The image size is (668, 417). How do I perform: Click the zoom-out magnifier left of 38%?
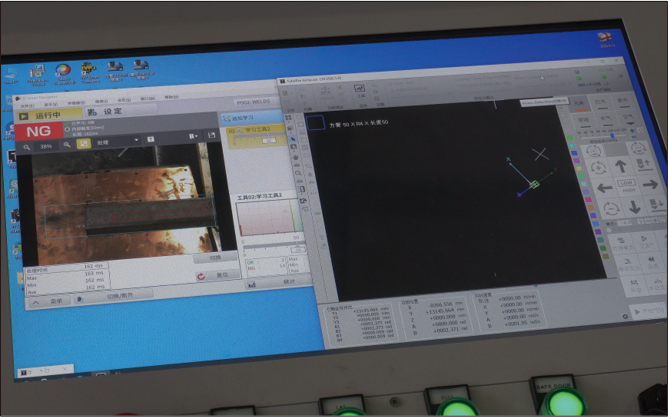[x=26, y=147]
